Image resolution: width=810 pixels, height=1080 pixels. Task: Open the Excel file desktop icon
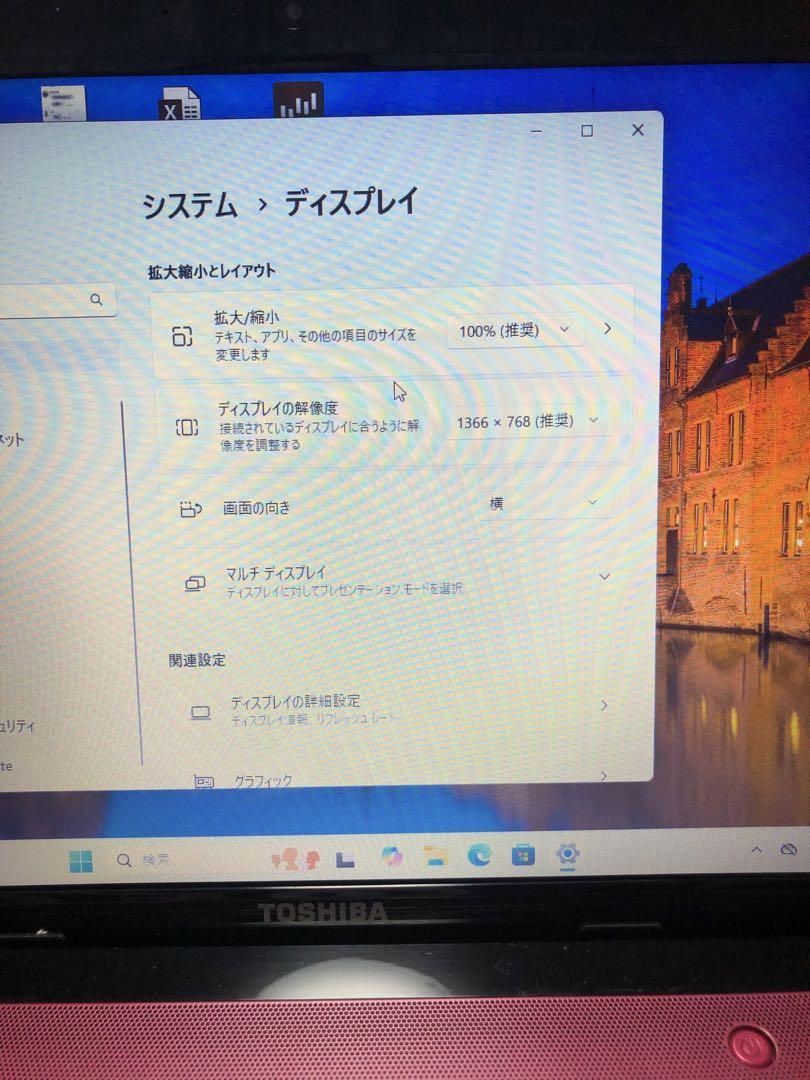(x=179, y=103)
